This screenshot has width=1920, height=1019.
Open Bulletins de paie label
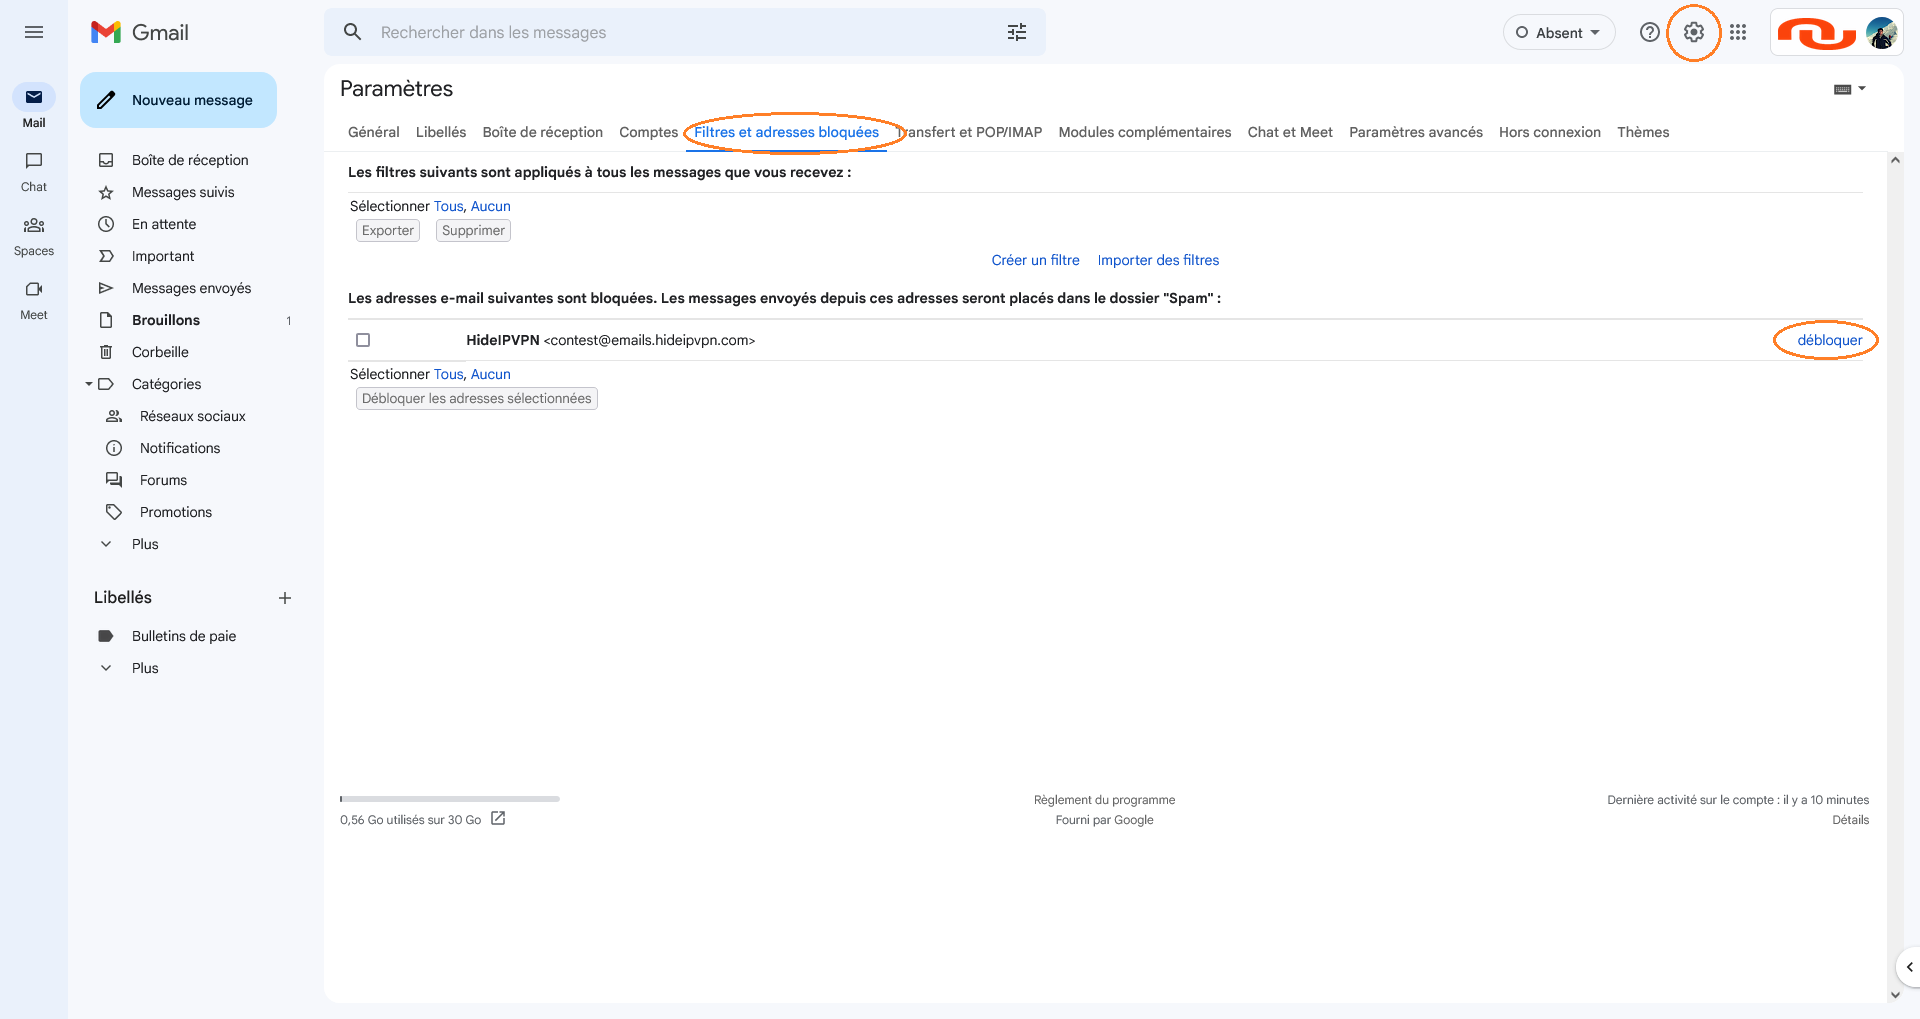point(184,636)
